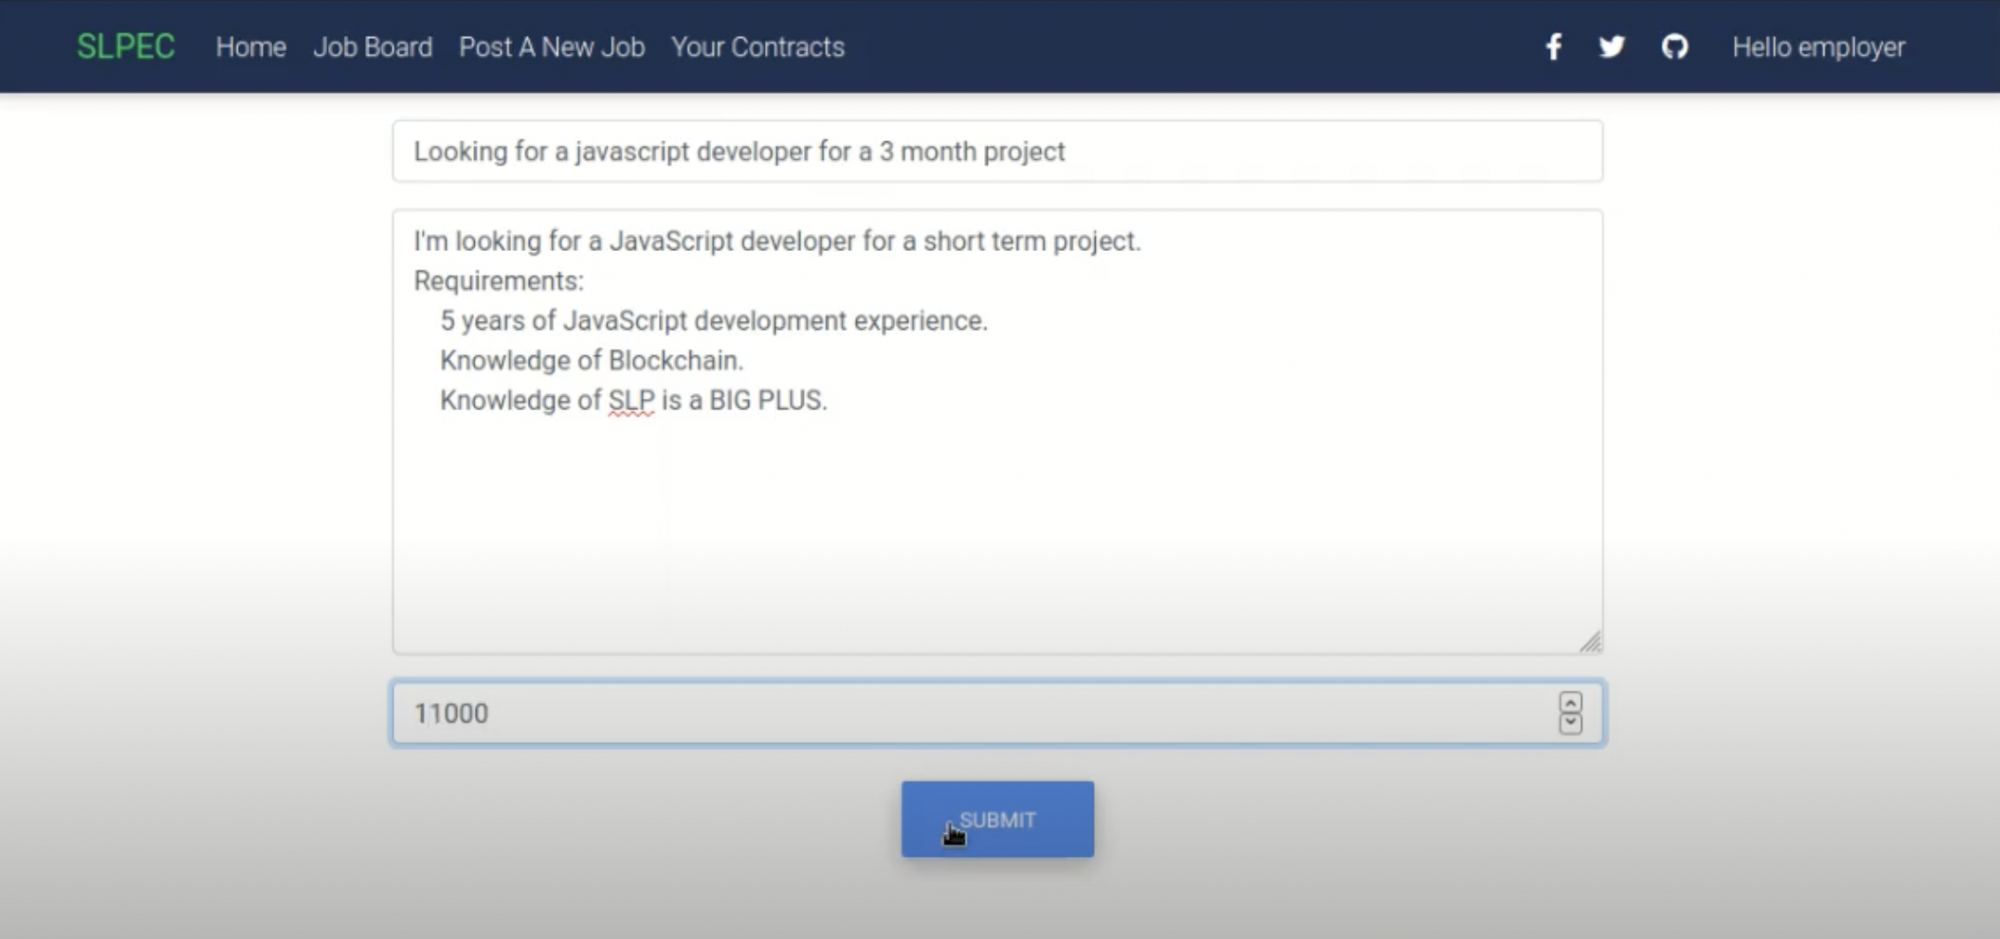Focus the 11000 amount number field
The width and height of the screenshot is (2000, 939).
[997, 713]
